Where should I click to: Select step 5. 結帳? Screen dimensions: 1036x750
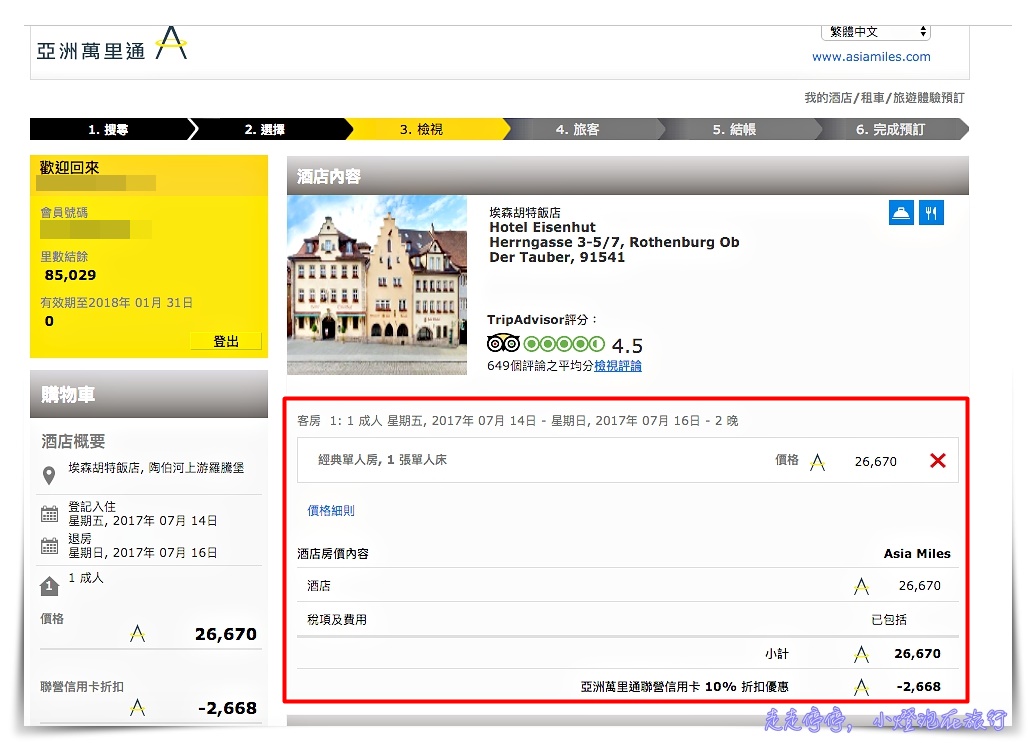pyautogui.click(x=734, y=130)
